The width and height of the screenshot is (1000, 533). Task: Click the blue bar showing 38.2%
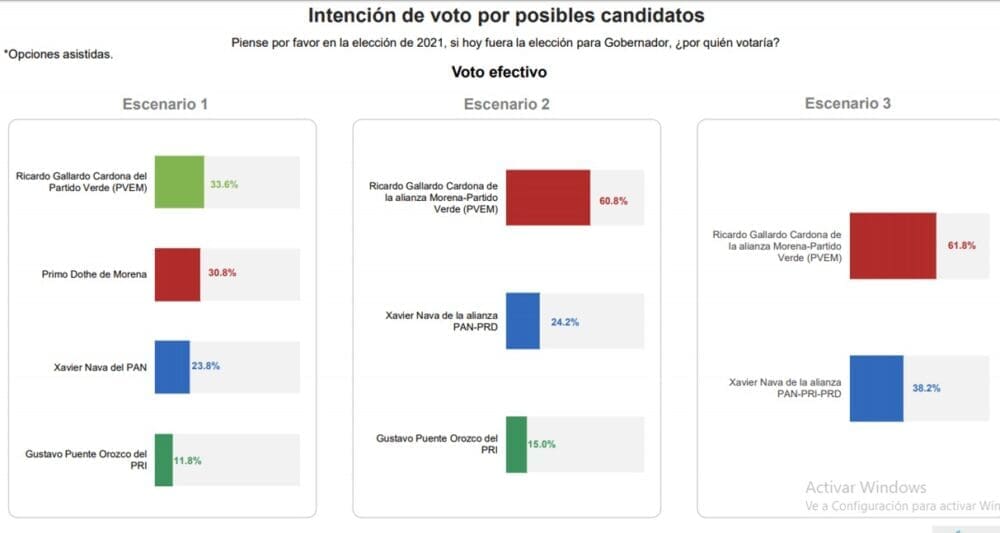pyautogui.click(x=876, y=388)
